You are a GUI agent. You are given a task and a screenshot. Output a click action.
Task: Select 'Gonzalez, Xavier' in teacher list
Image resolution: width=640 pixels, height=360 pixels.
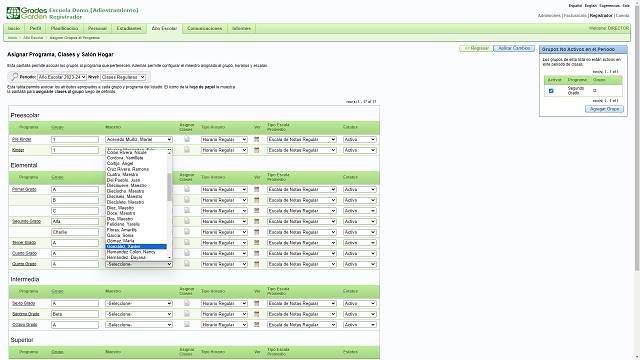pyautogui.click(x=136, y=247)
